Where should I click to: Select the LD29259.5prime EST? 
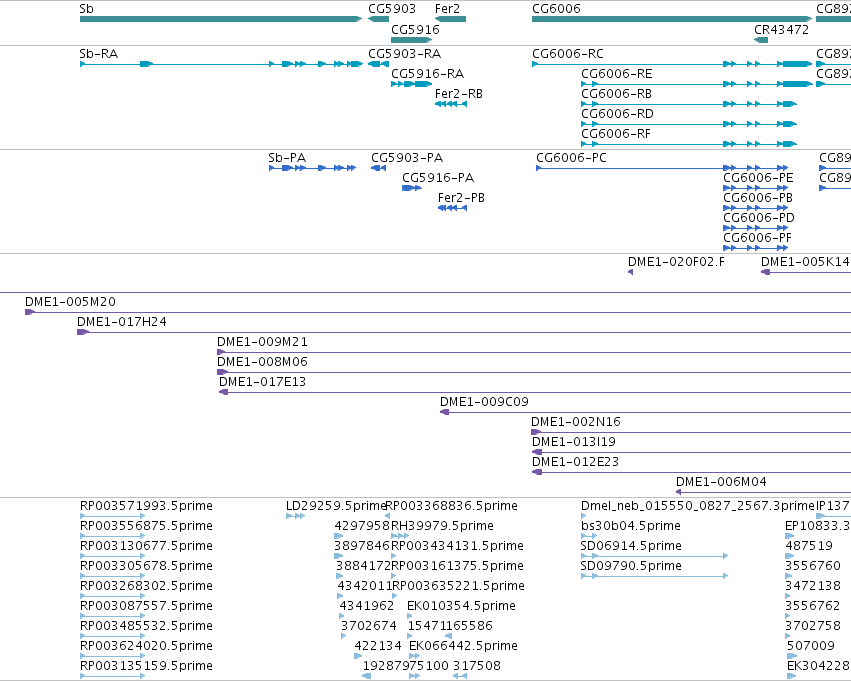(x=295, y=516)
